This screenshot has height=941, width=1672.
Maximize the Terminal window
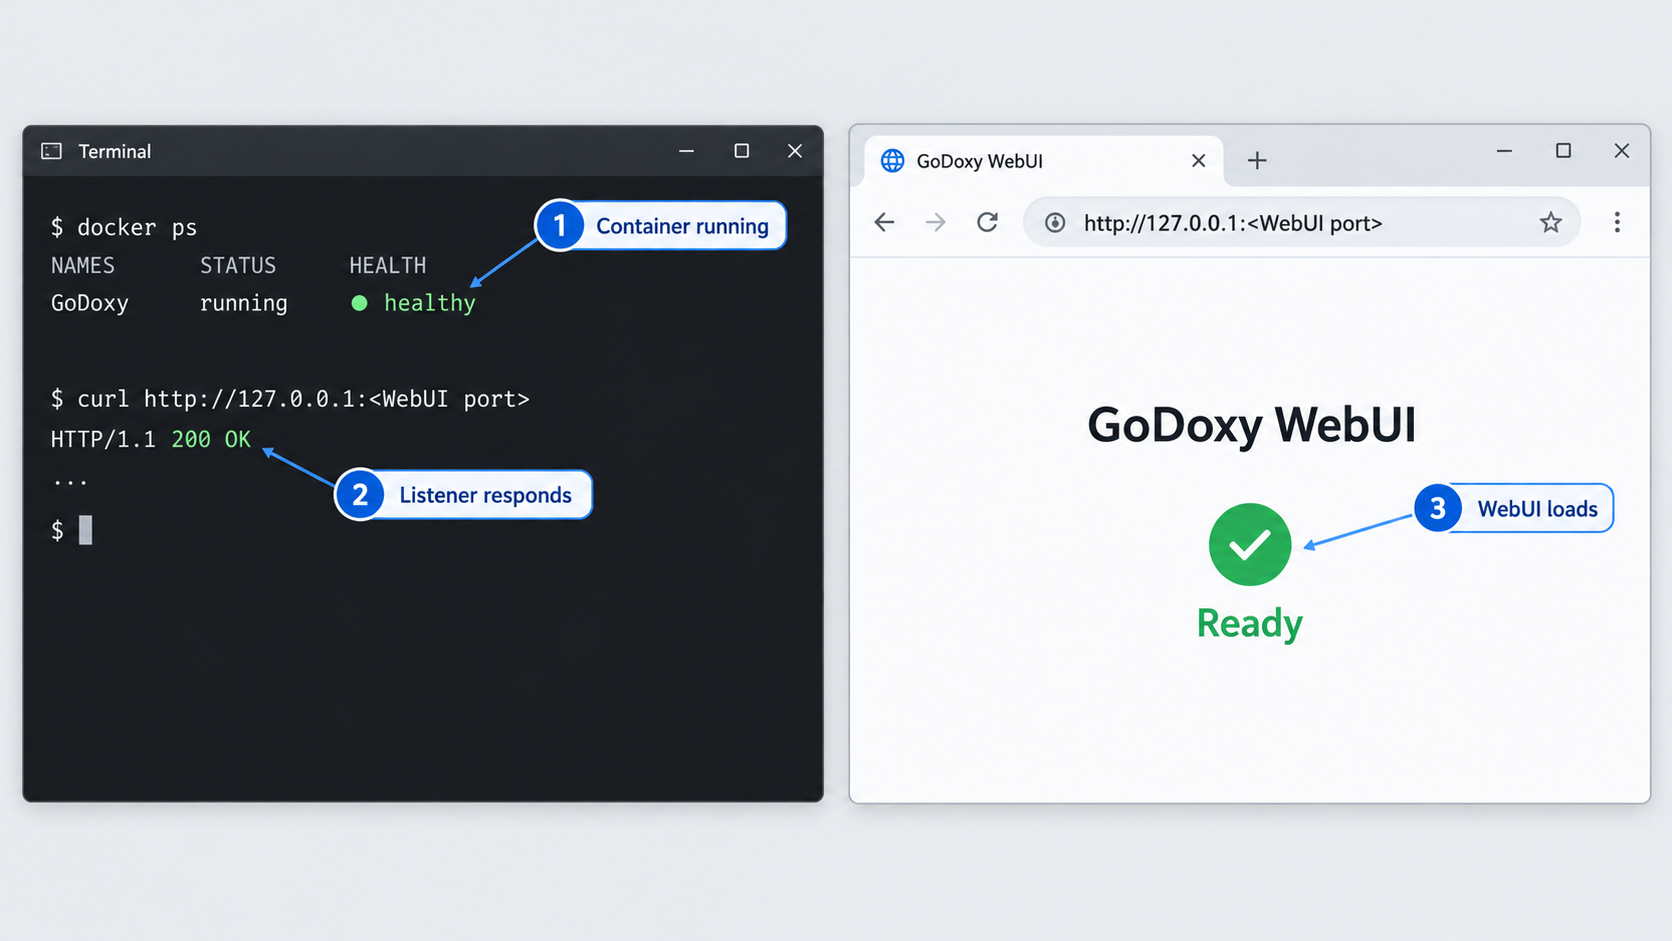741,151
